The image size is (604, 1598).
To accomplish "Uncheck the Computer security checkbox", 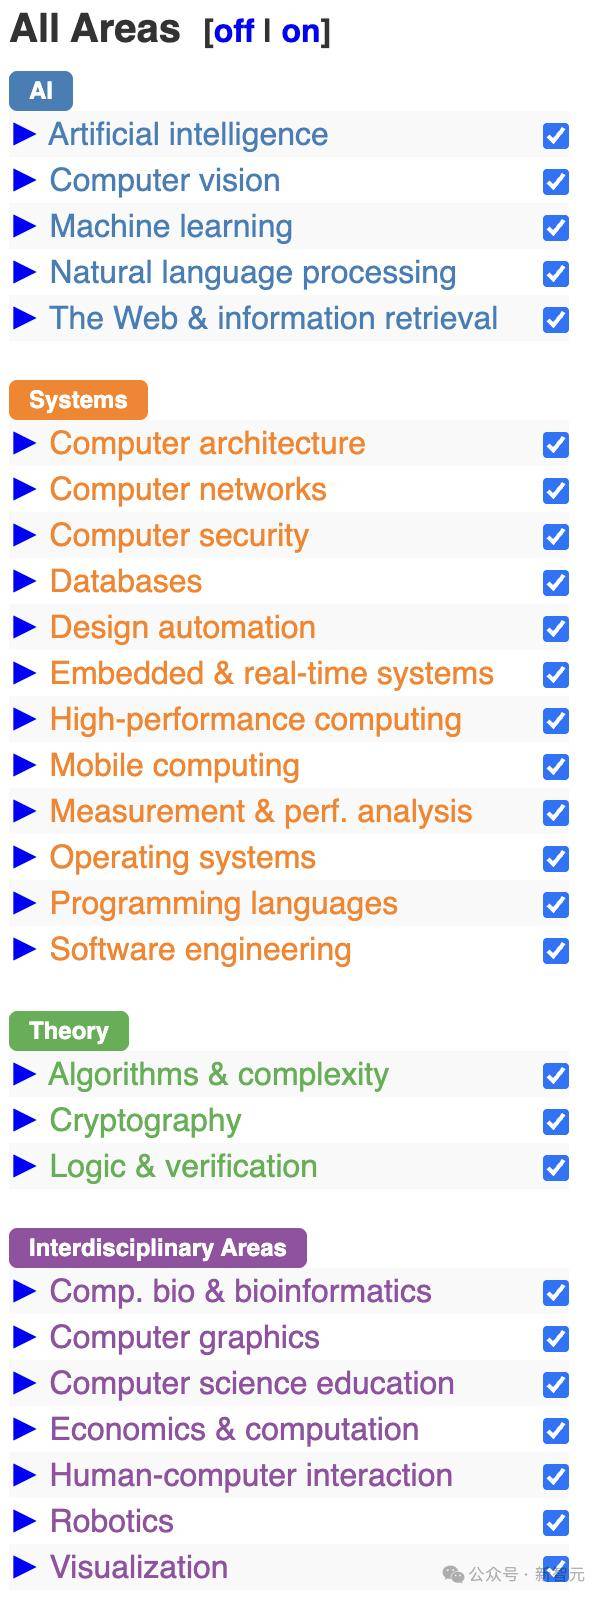I will (556, 536).
